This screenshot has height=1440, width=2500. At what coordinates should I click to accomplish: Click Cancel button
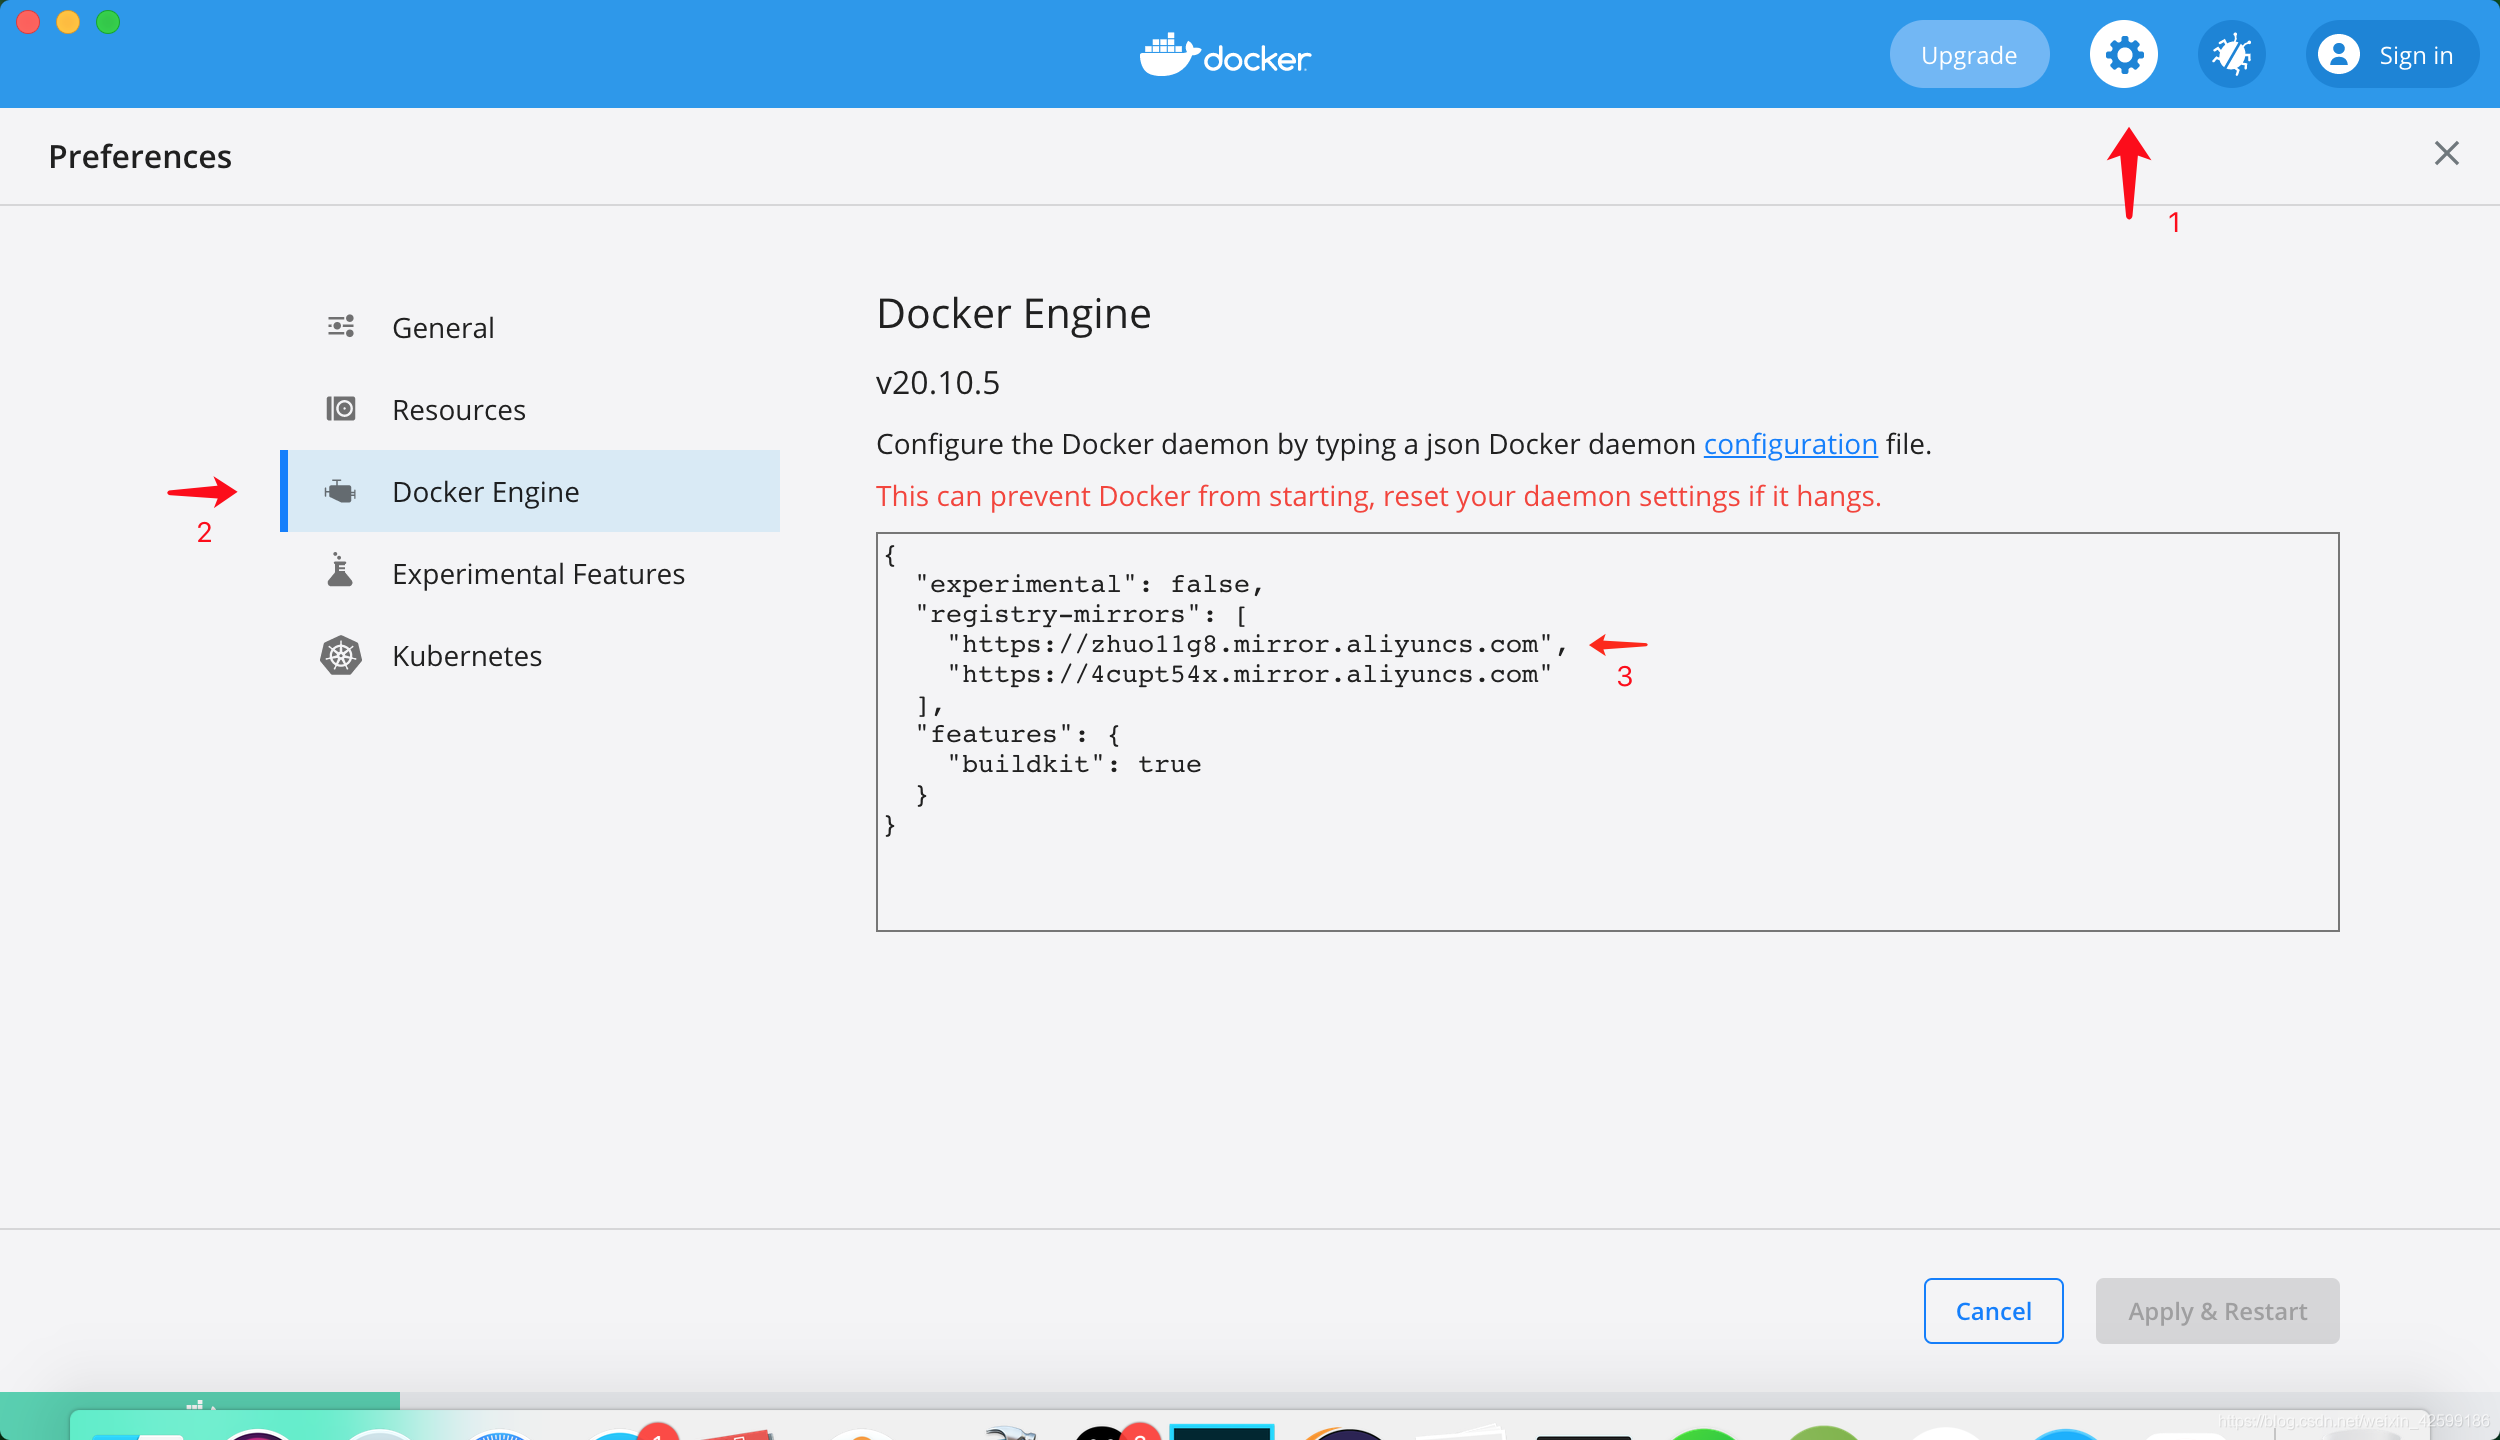pyautogui.click(x=1993, y=1311)
